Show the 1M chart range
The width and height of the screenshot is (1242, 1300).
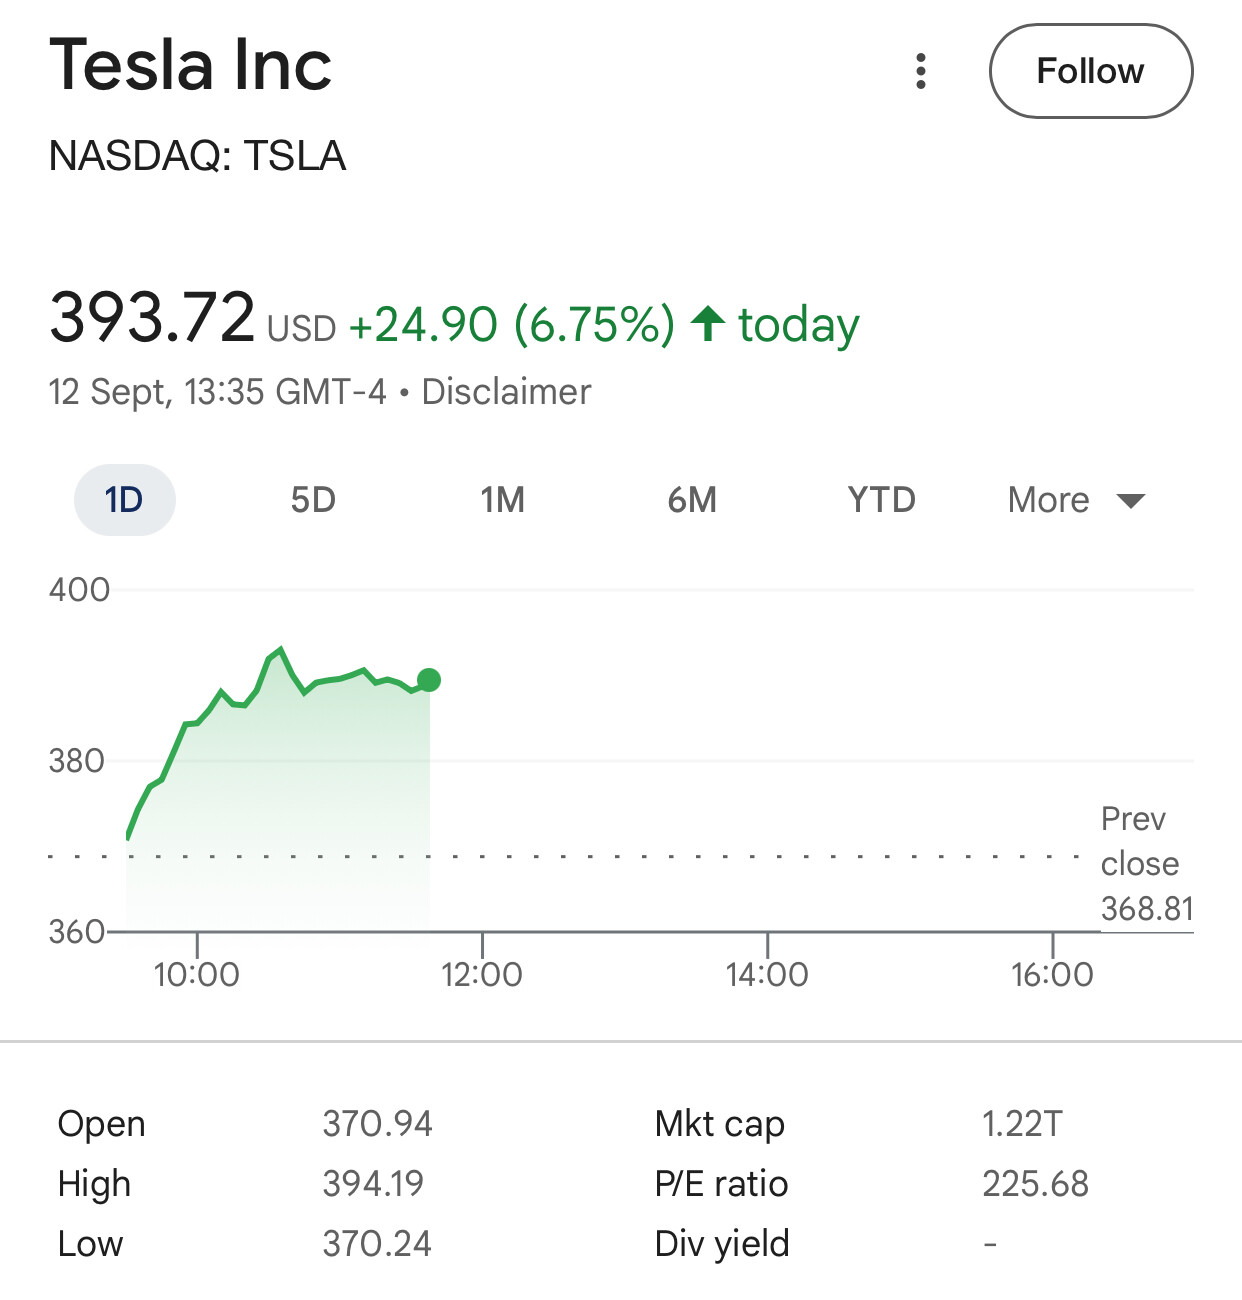pyautogui.click(x=502, y=500)
